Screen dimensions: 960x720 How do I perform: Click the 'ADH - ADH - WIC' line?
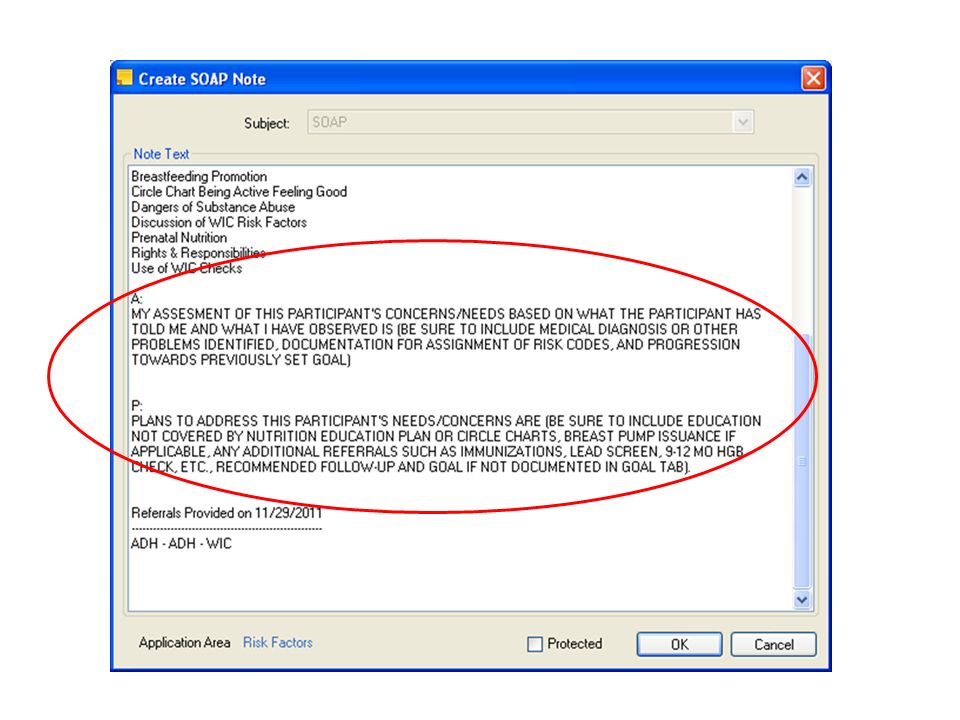[x=181, y=544]
